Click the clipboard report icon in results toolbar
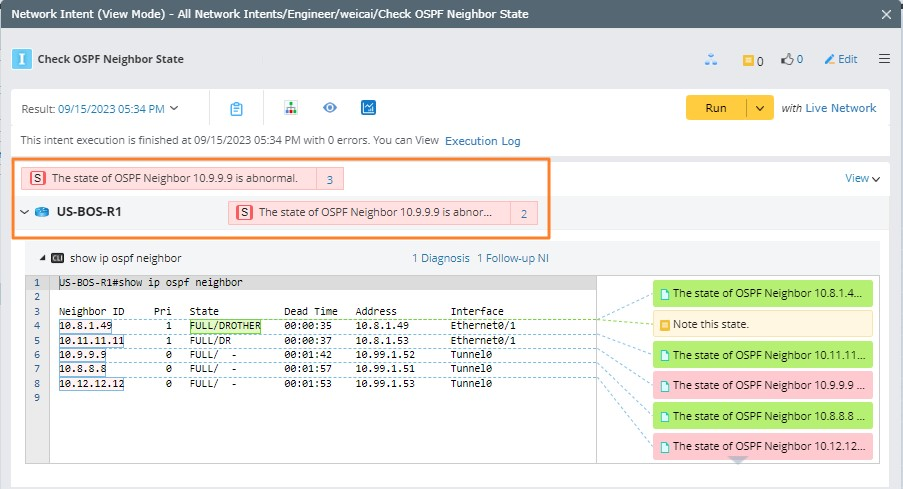Screen dimensions: 903x489 (x=237, y=108)
